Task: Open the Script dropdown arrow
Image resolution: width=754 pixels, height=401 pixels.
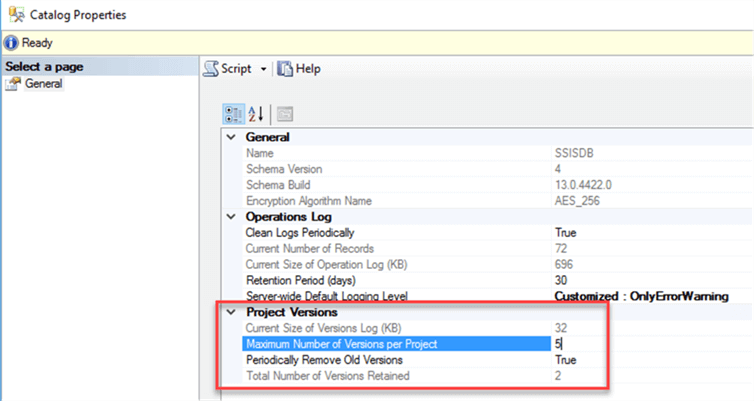Action: [263, 70]
